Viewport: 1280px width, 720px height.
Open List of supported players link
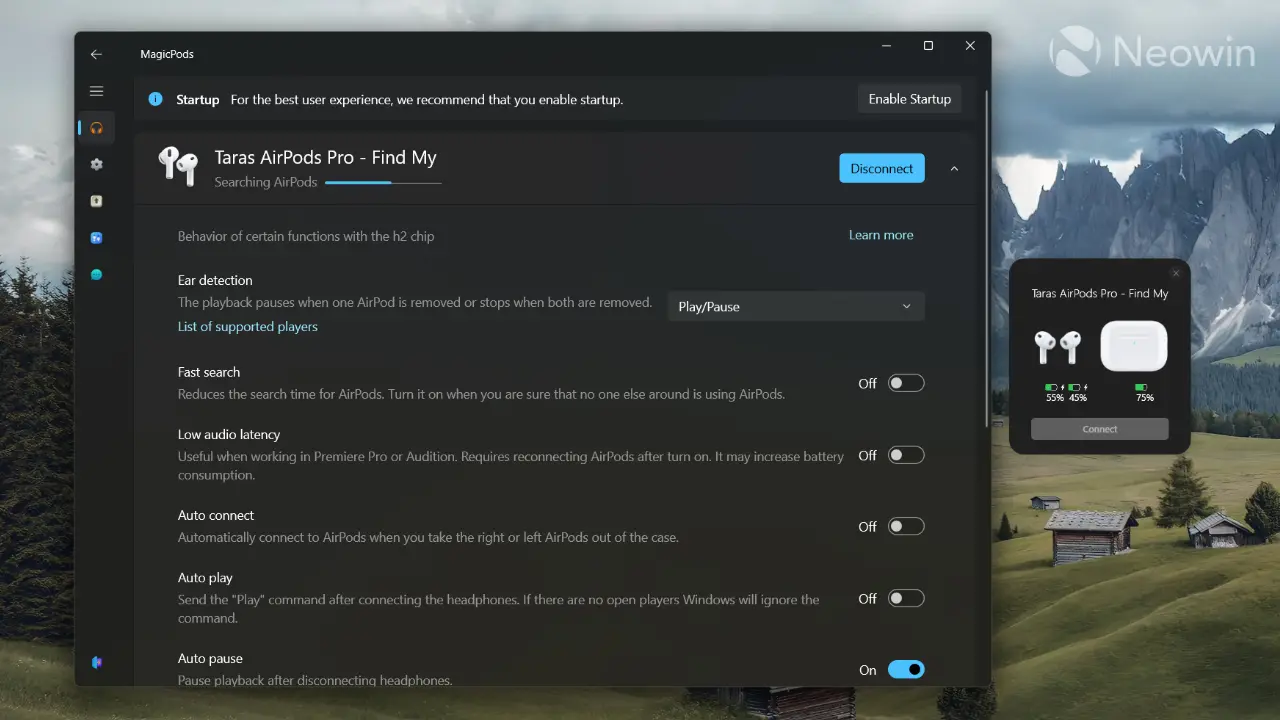(x=247, y=326)
